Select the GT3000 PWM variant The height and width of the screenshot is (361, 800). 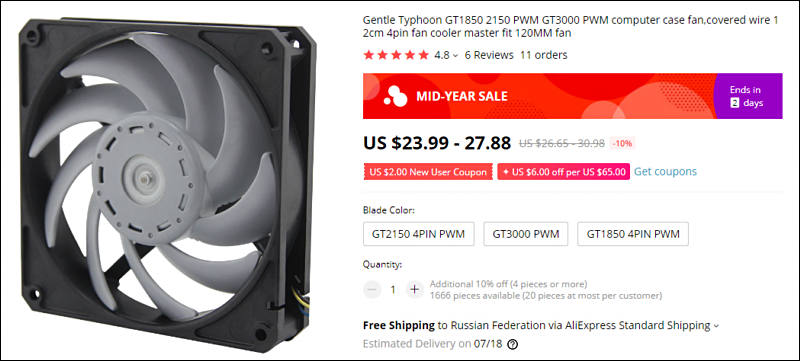526,234
